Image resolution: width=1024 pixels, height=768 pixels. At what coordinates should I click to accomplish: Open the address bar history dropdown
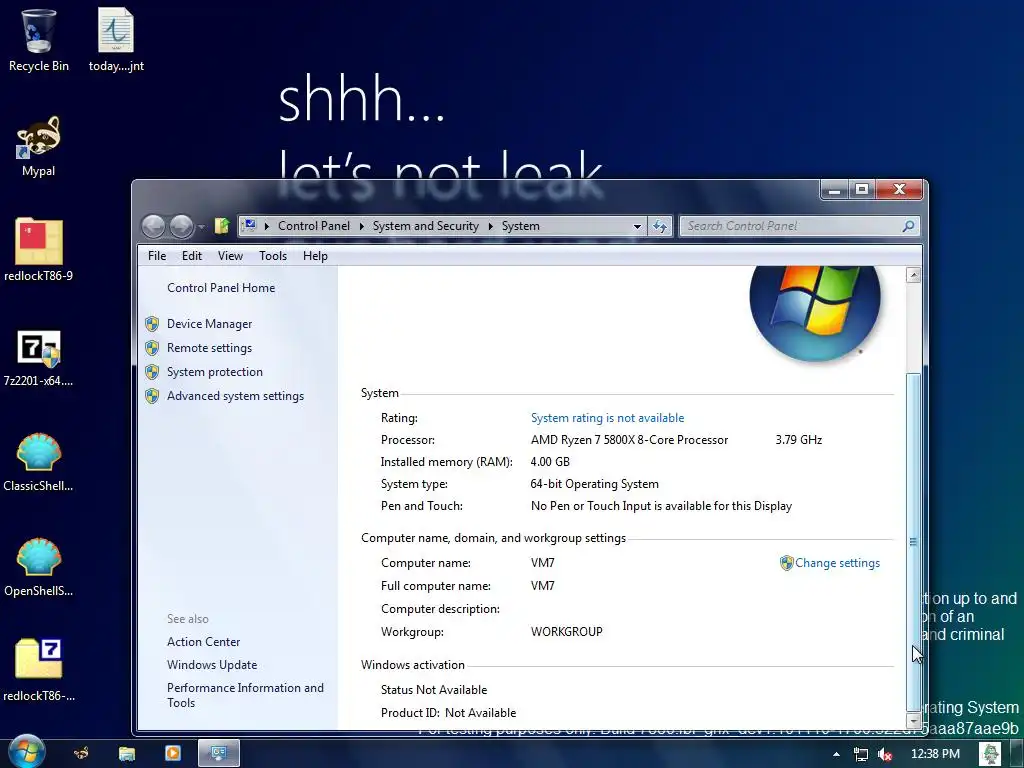pyautogui.click(x=637, y=226)
